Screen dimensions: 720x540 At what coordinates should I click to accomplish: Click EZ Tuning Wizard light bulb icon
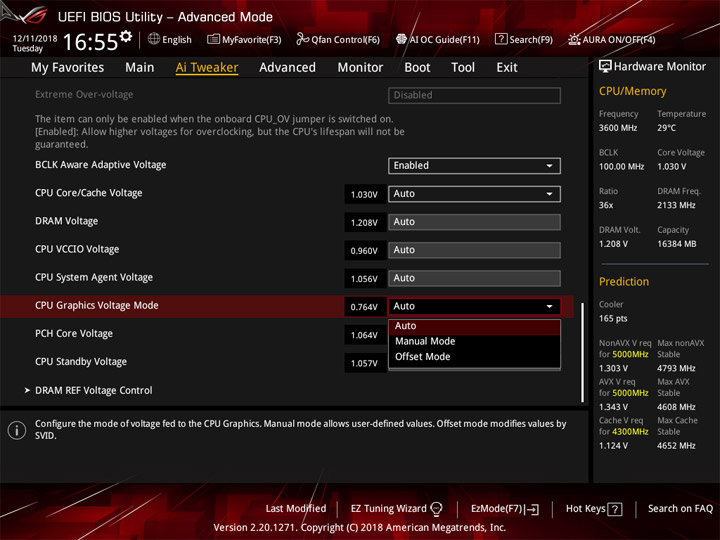(436, 509)
